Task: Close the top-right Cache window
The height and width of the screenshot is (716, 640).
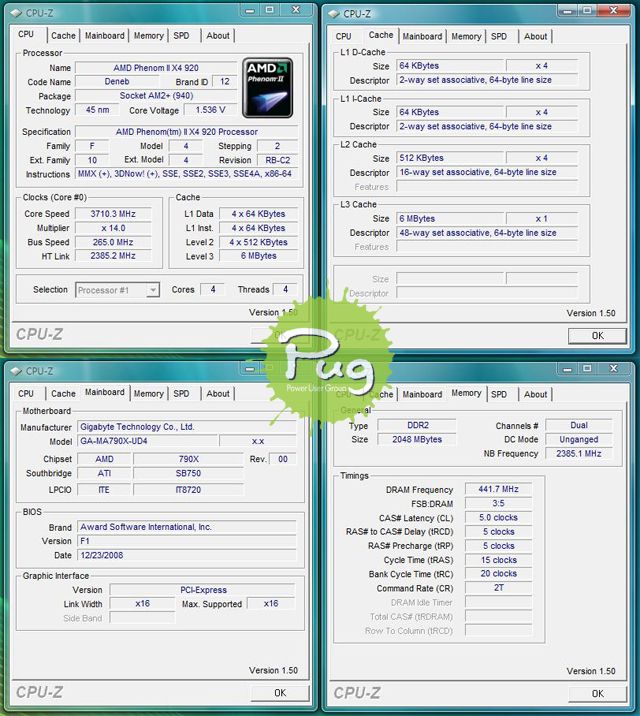Action: [x=614, y=11]
